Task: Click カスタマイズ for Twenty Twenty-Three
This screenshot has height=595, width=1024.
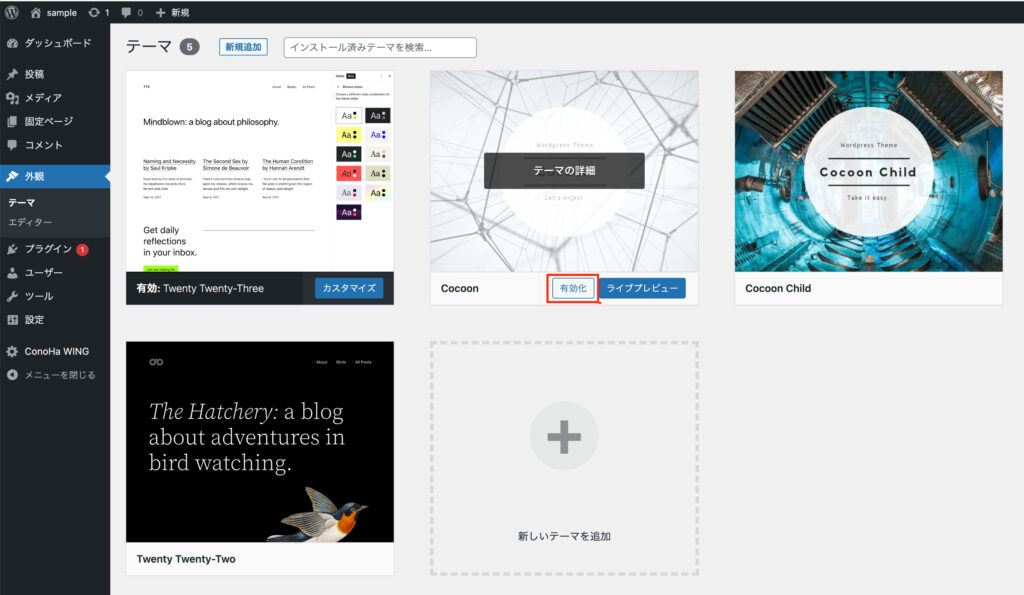Action: coord(349,288)
